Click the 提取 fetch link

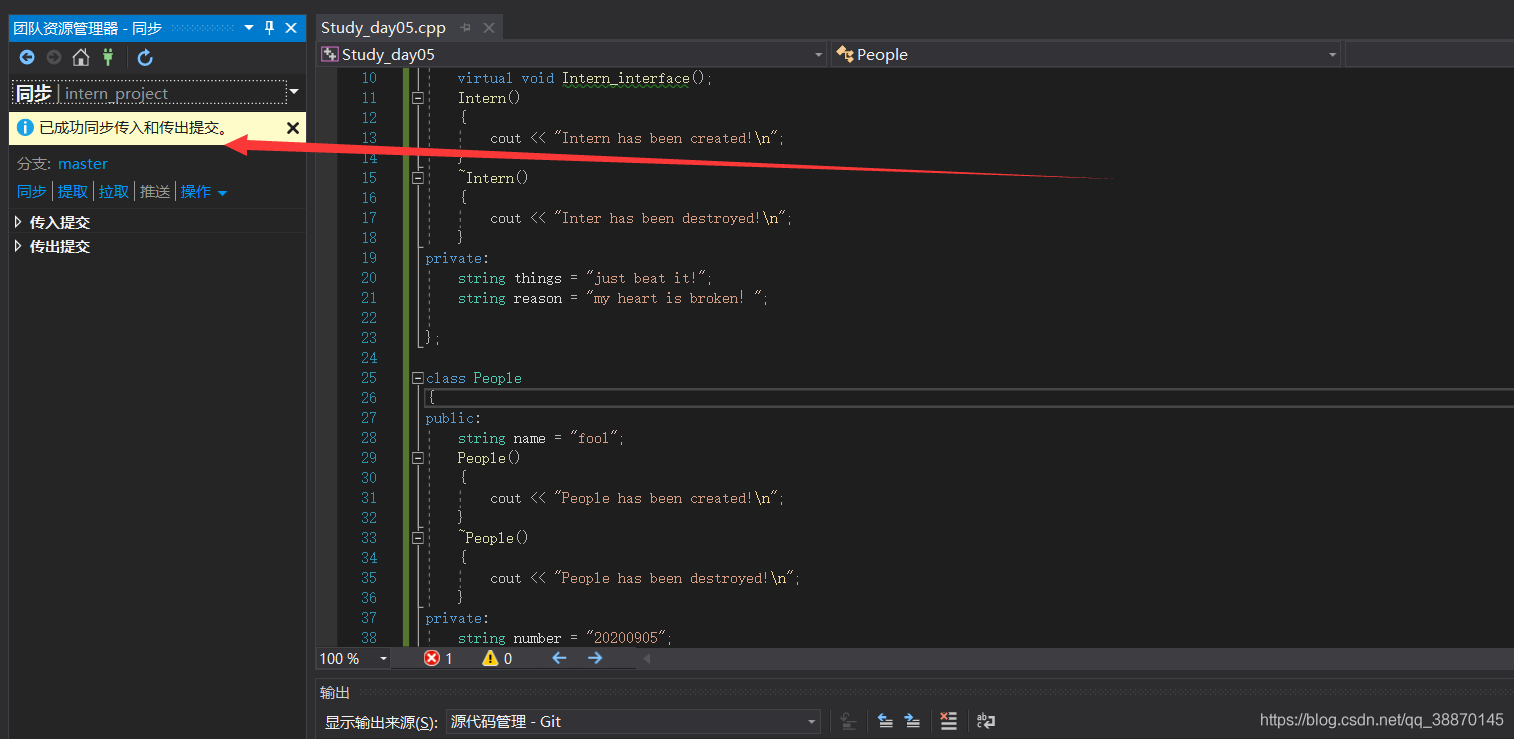[x=73, y=192]
